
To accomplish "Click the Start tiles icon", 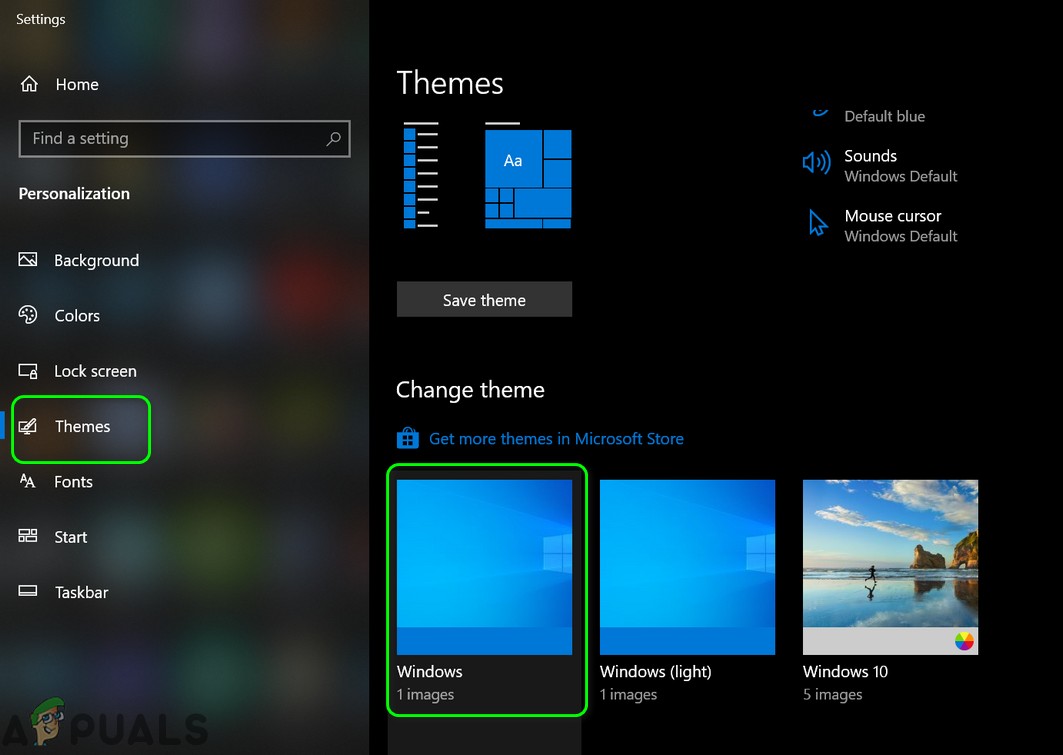I will 28,536.
